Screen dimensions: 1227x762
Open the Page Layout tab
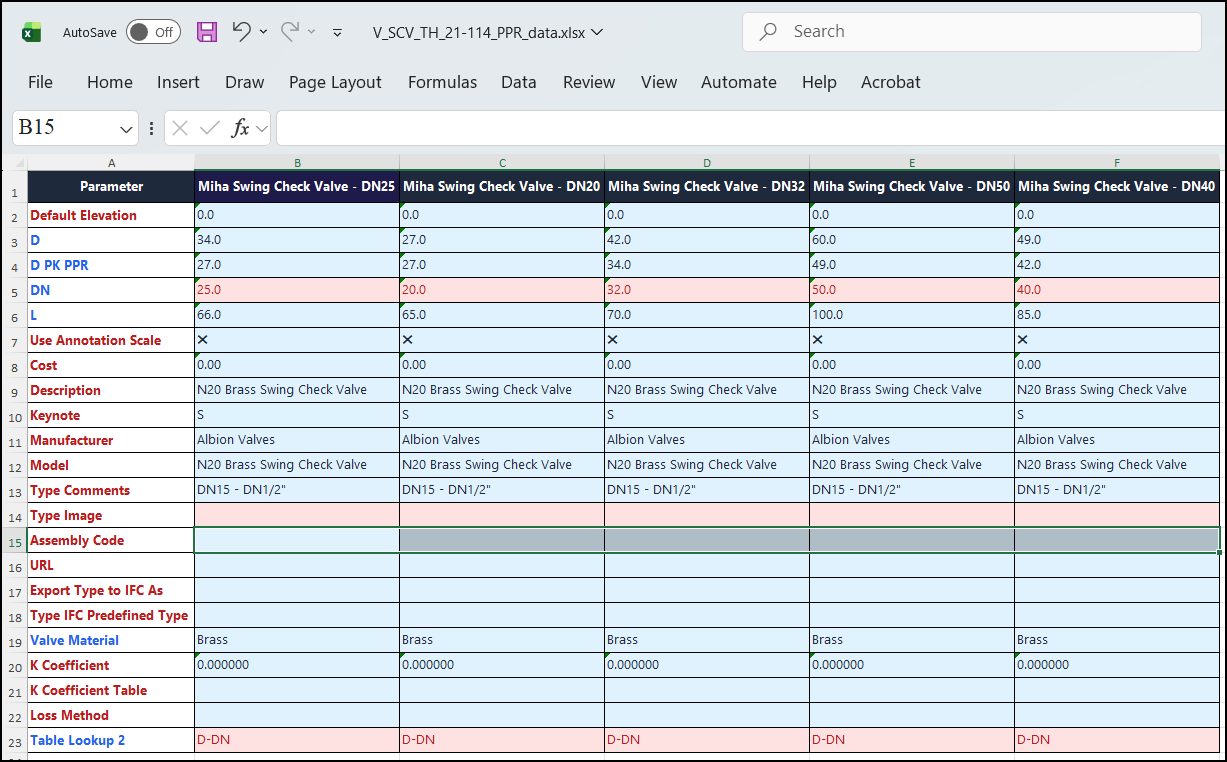point(335,82)
